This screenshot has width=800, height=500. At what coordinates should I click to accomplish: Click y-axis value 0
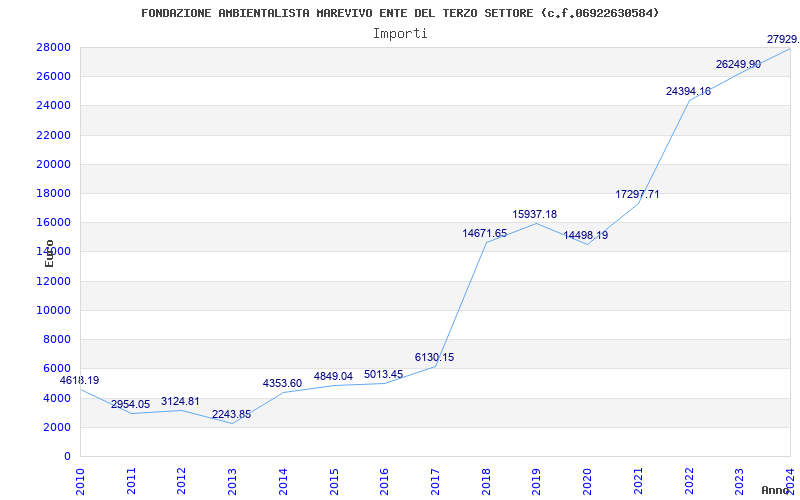click(x=67, y=456)
